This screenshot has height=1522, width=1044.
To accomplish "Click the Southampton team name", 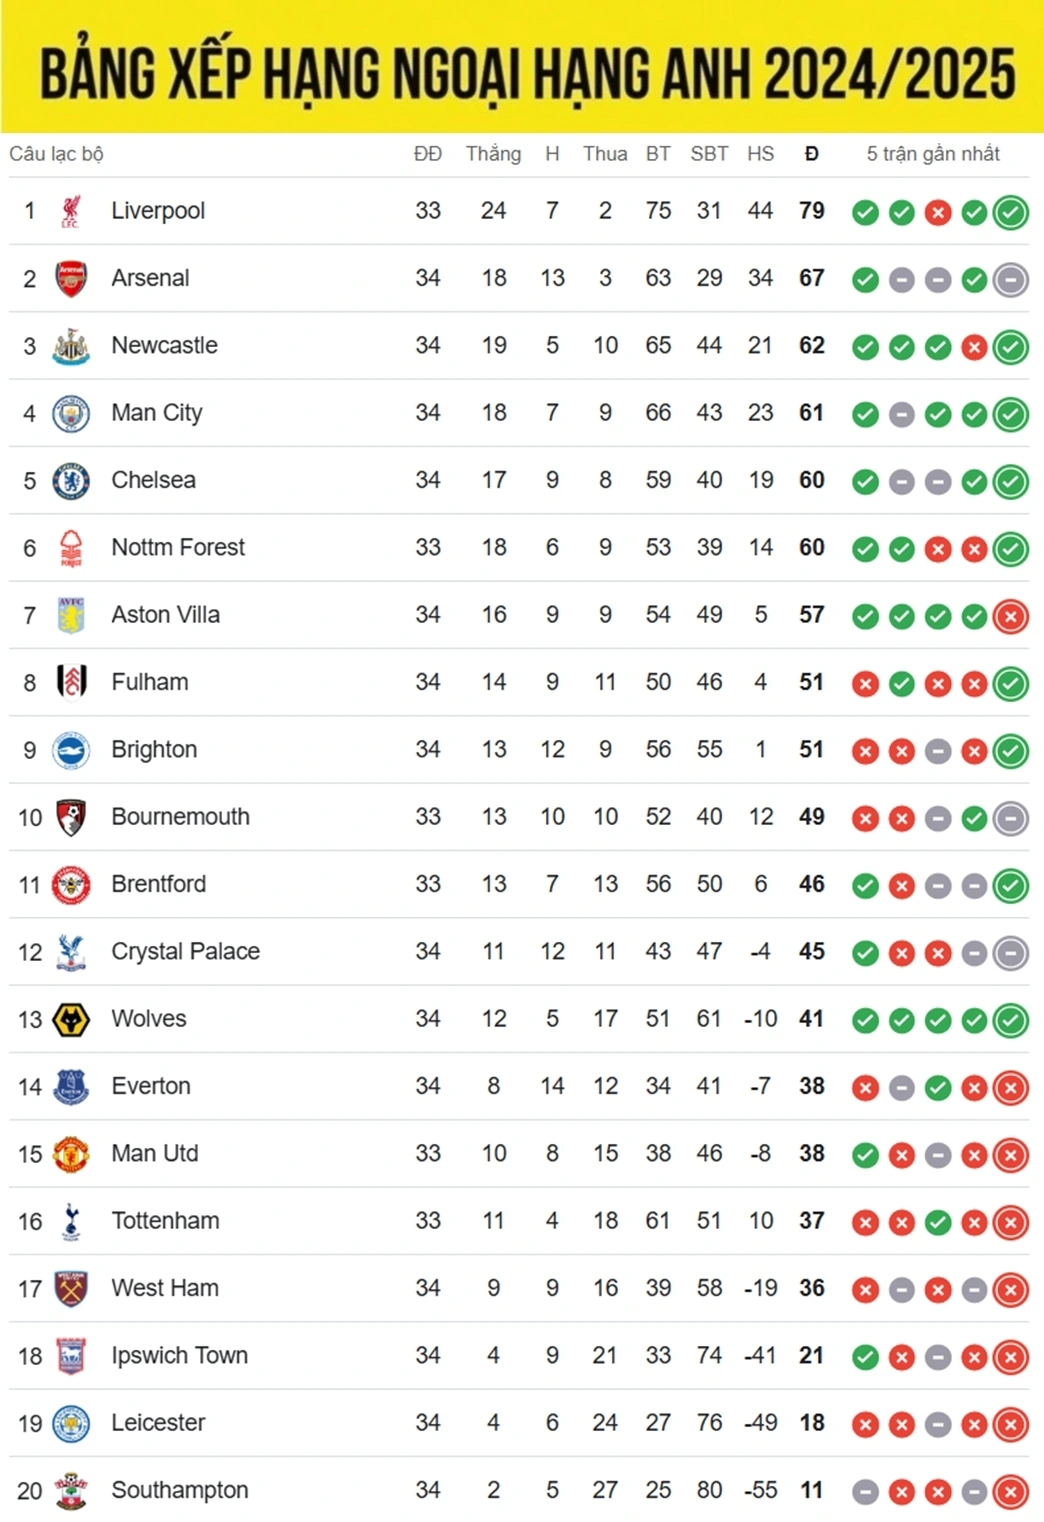I will (x=179, y=1490).
